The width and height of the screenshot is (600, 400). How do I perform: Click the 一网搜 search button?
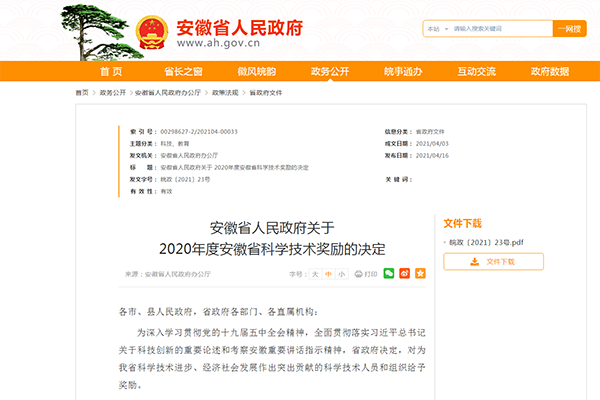point(570,30)
